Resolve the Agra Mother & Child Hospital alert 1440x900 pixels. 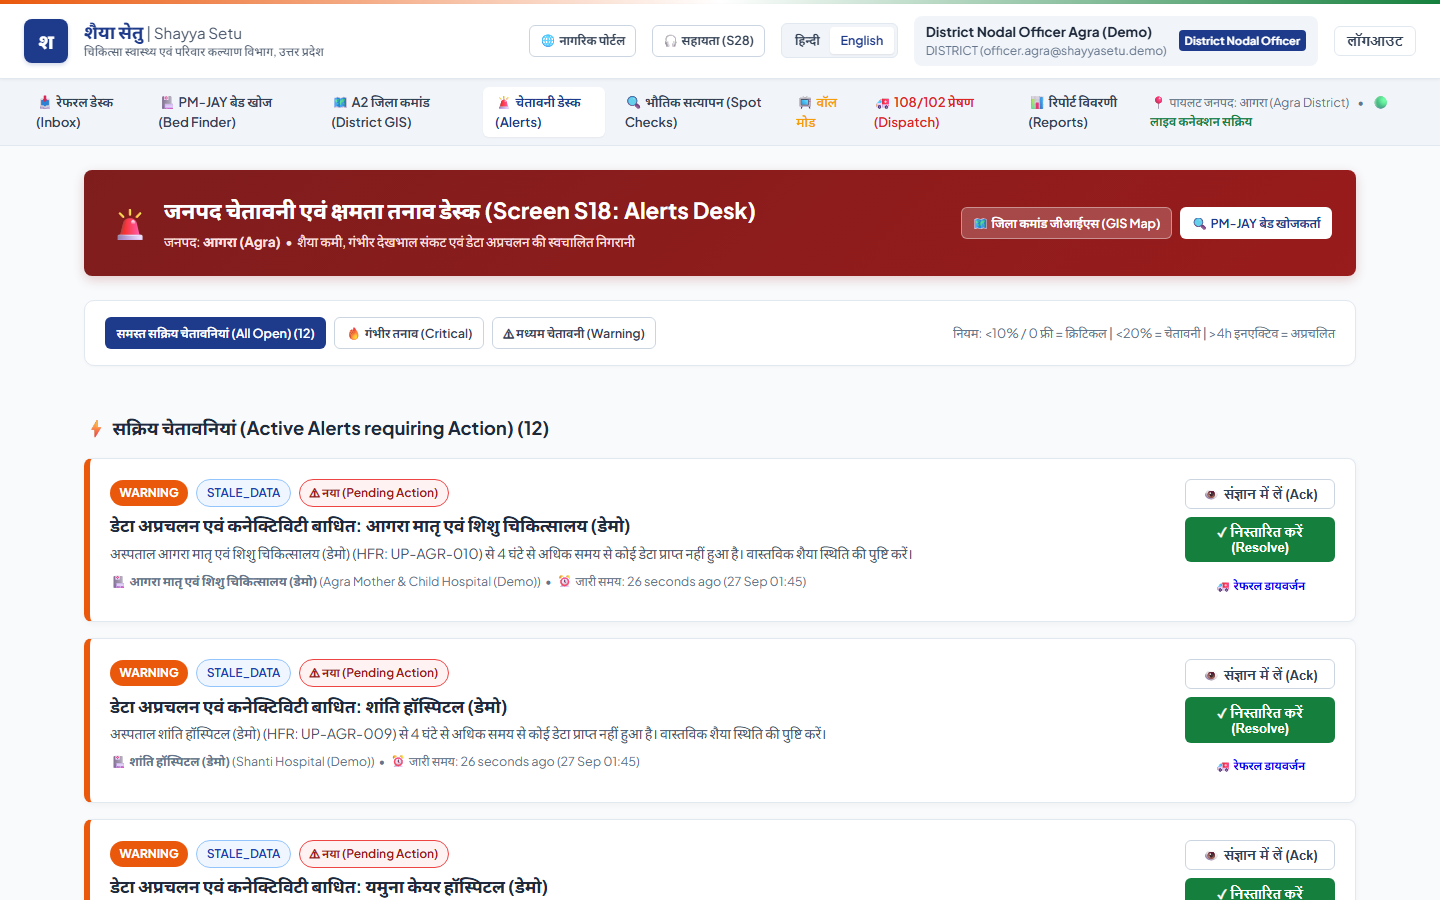(1260, 539)
